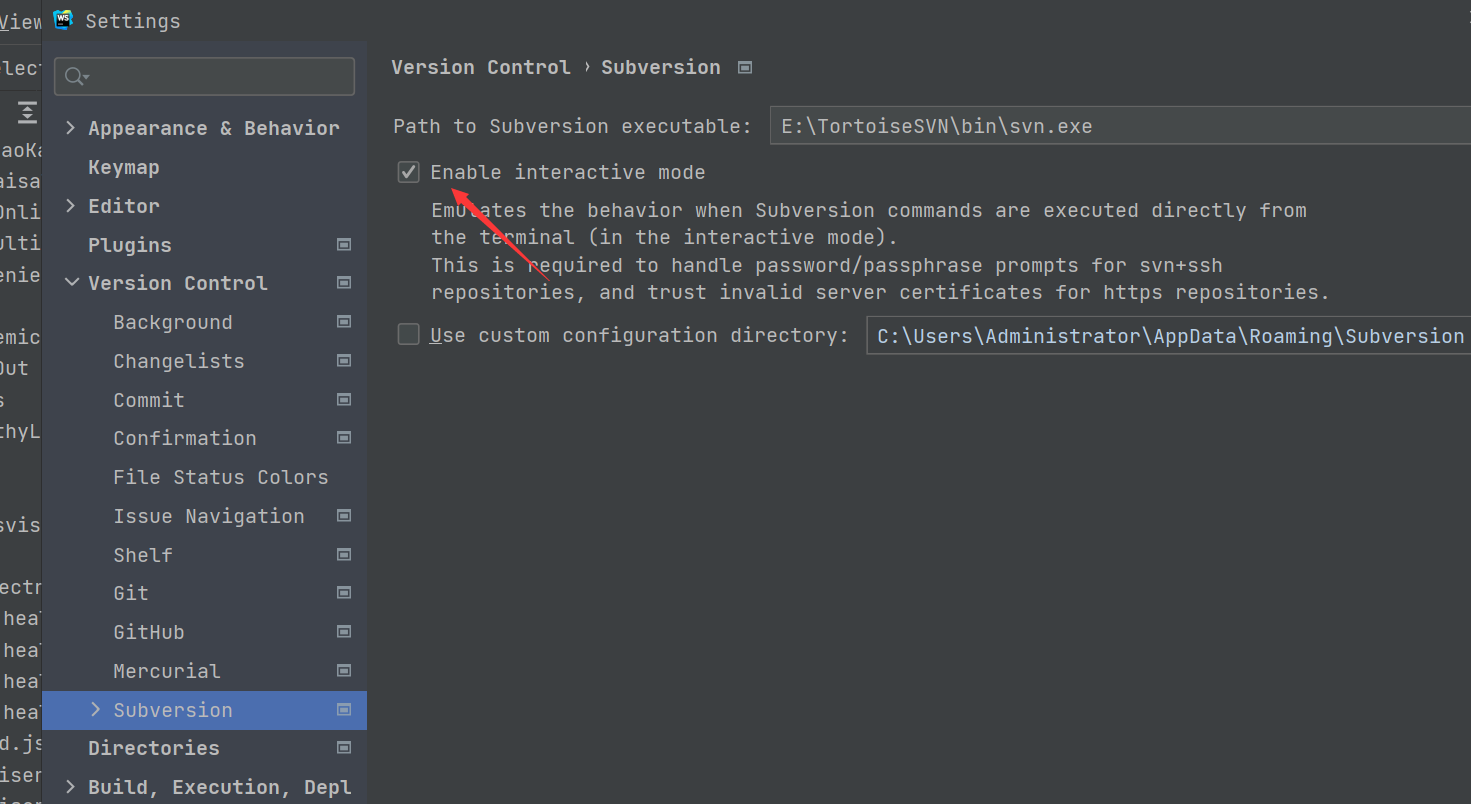Click the WebStorm logo icon in title bar

point(63,20)
